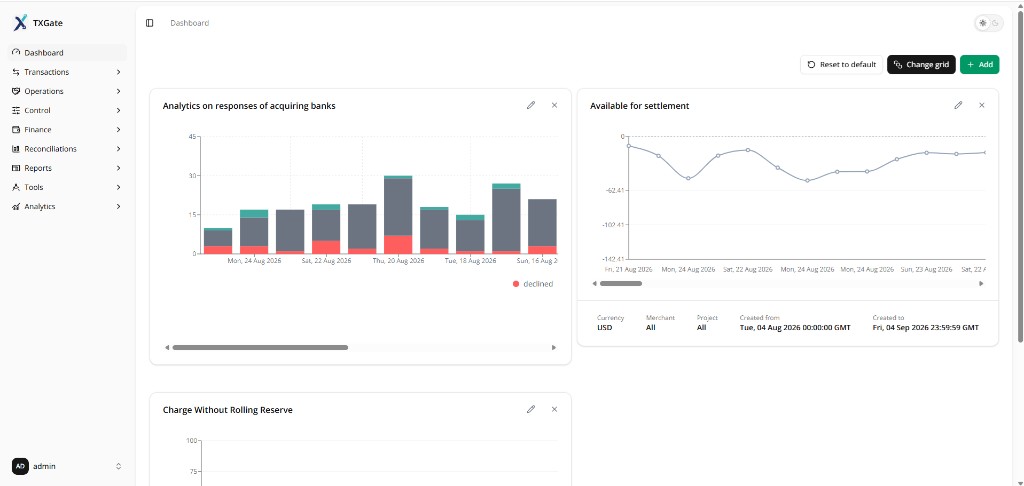This screenshot has height=486, width=1024.
Task: Toggle the declined legend item
Action: [533, 284]
